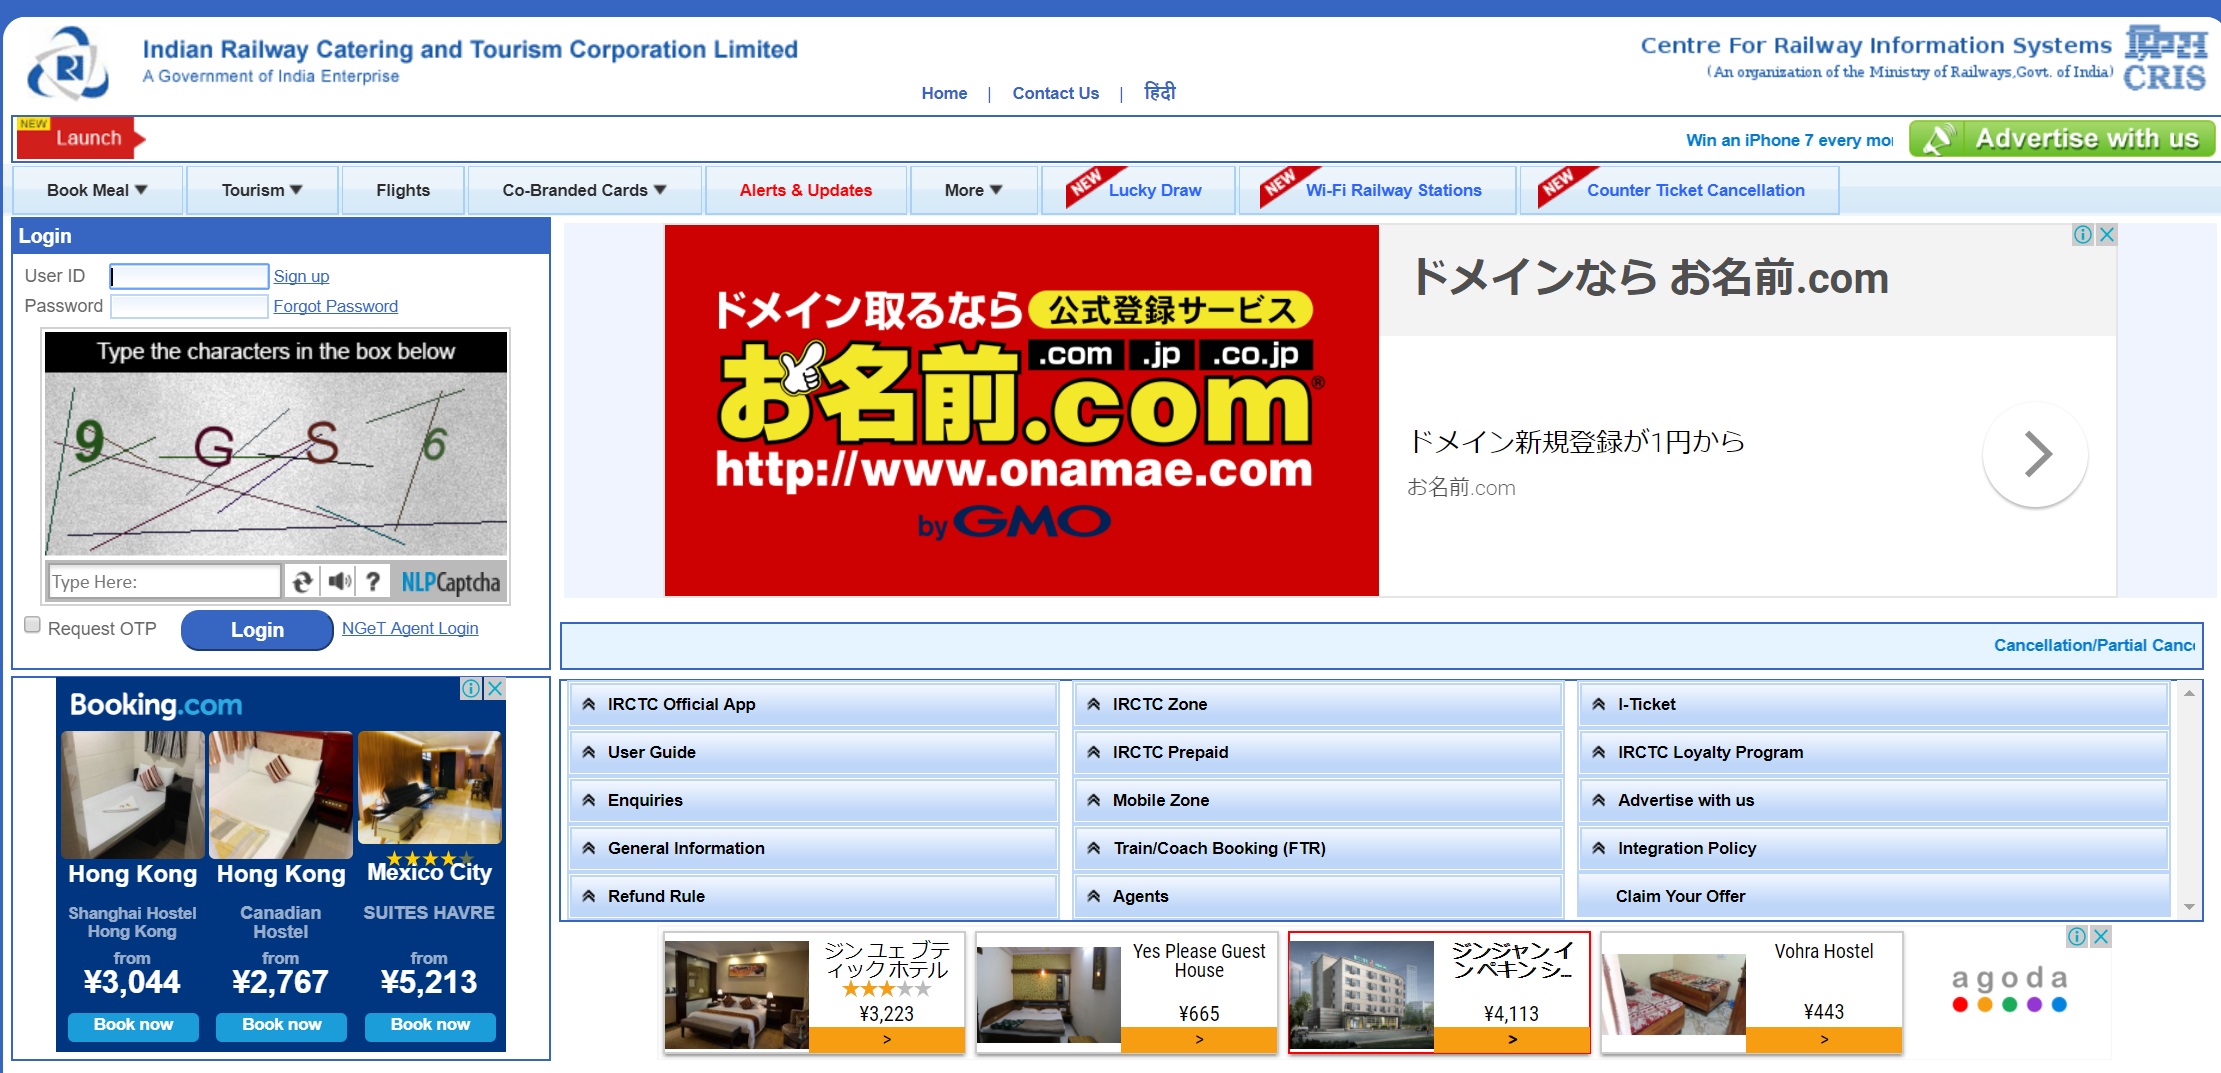Book now for Shanghai Hostel Hong Kong
The image size is (2221, 1073).
coord(133,1025)
